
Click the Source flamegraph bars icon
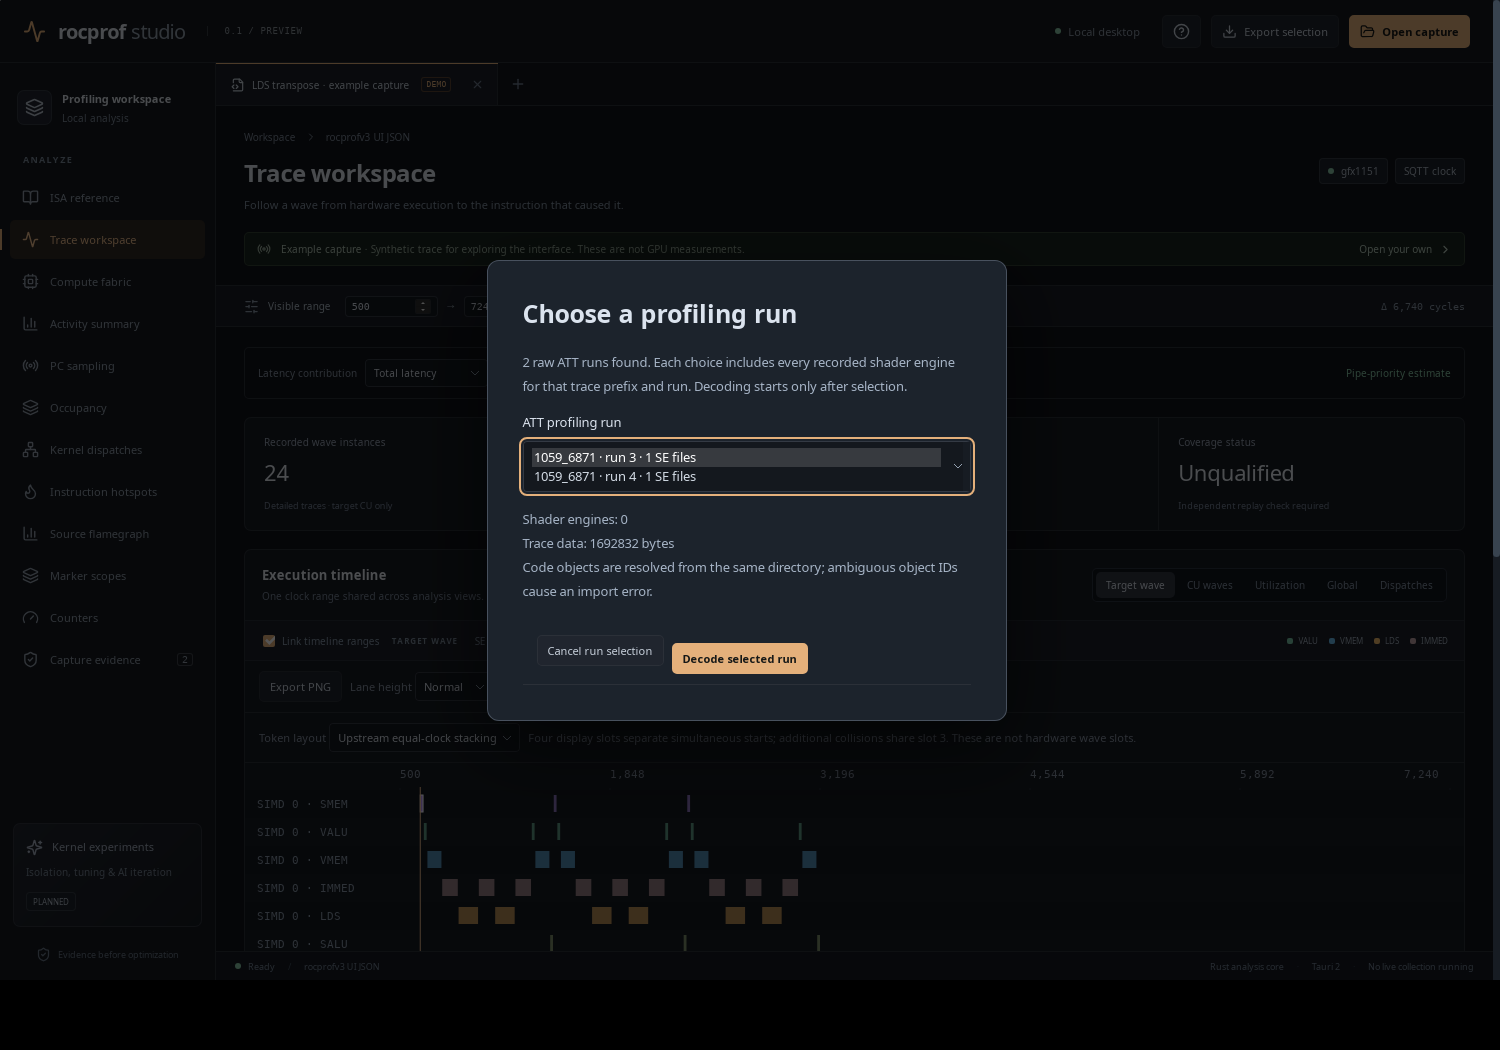(x=31, y=534)
